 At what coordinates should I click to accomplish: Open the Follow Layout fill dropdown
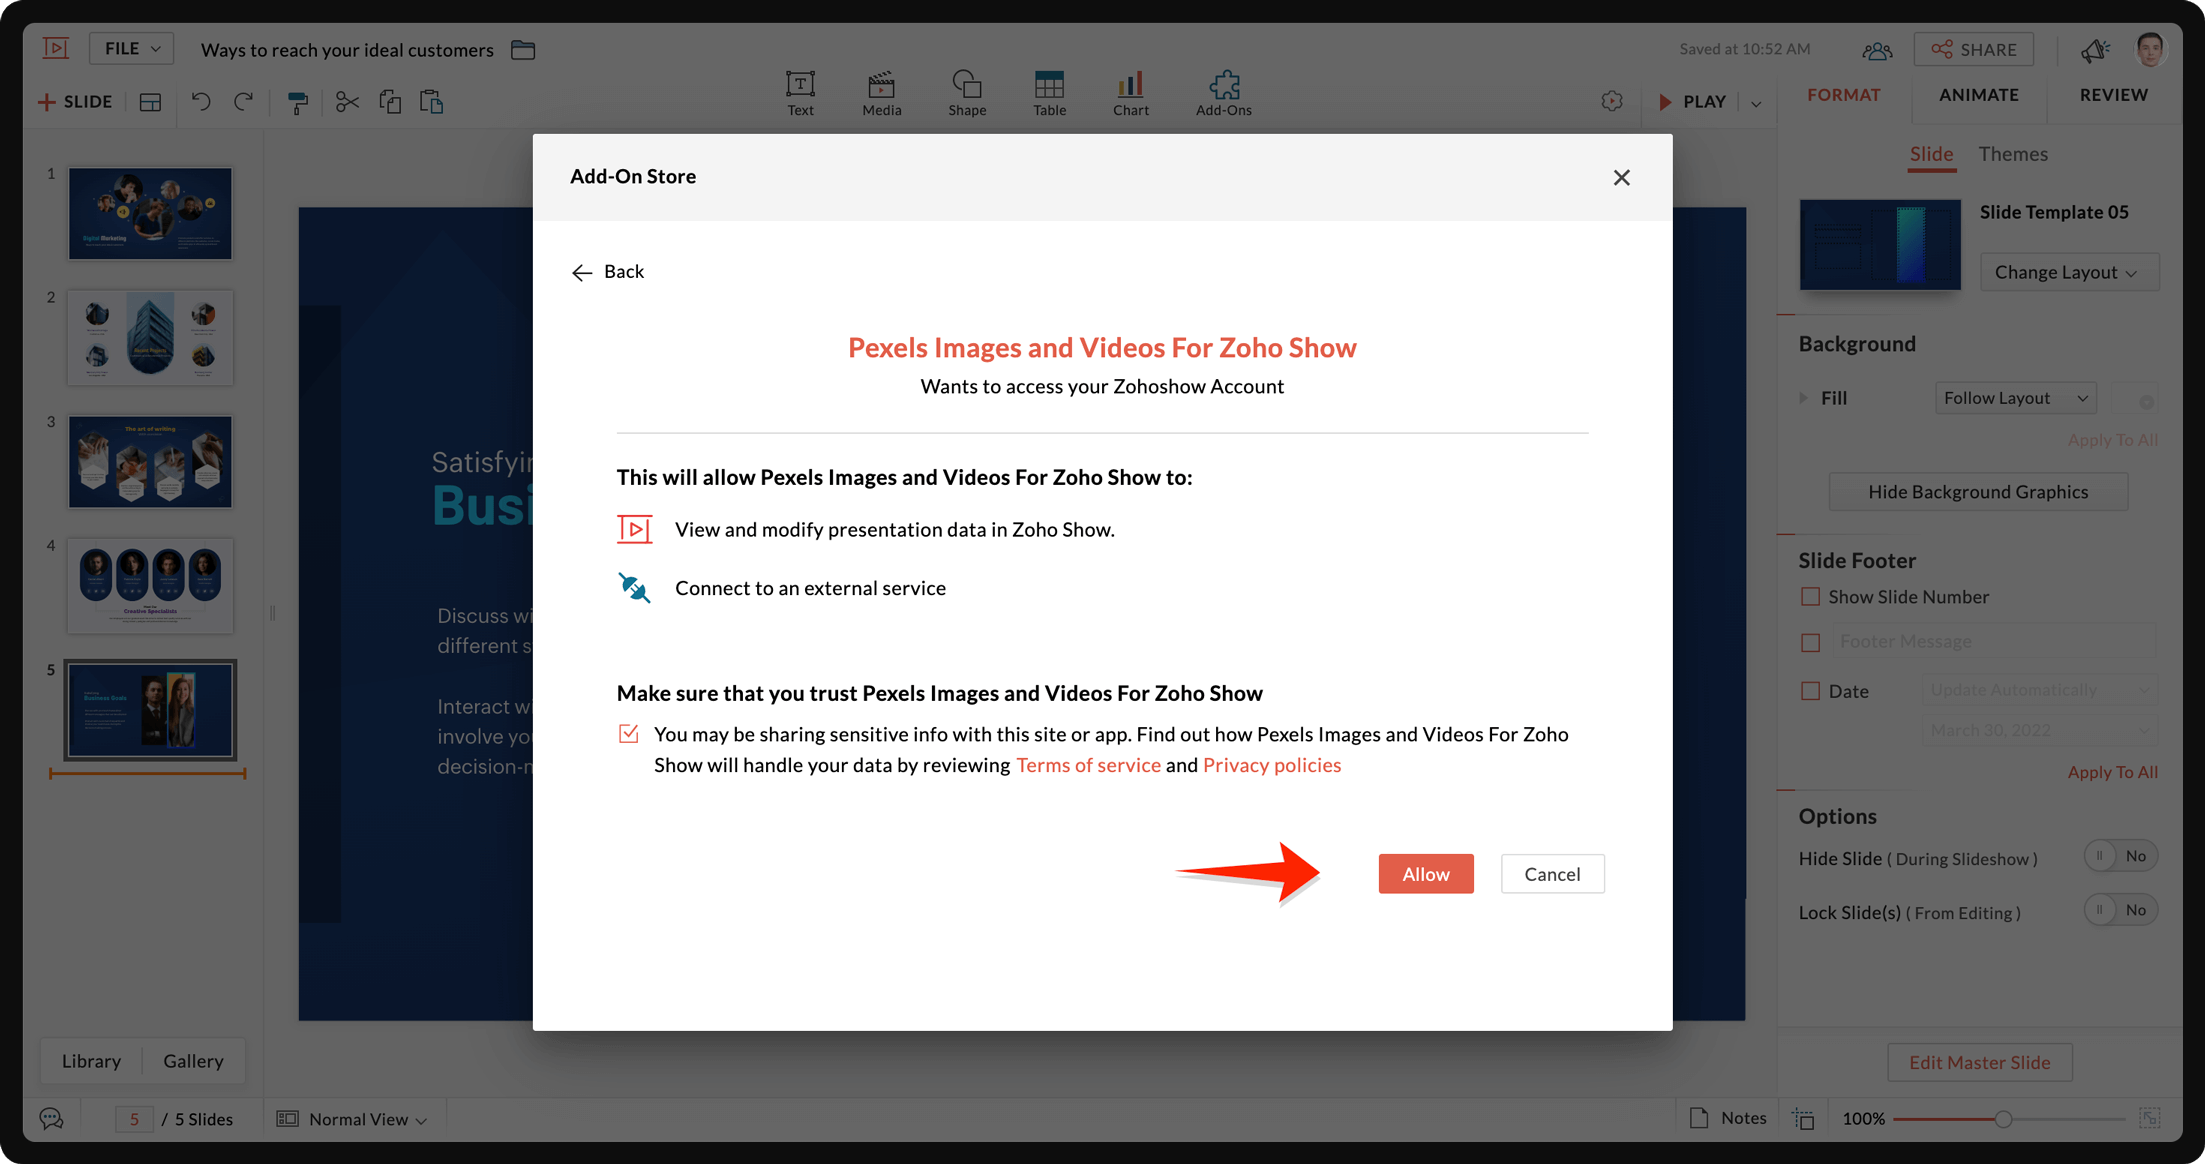click(2015, 398)
